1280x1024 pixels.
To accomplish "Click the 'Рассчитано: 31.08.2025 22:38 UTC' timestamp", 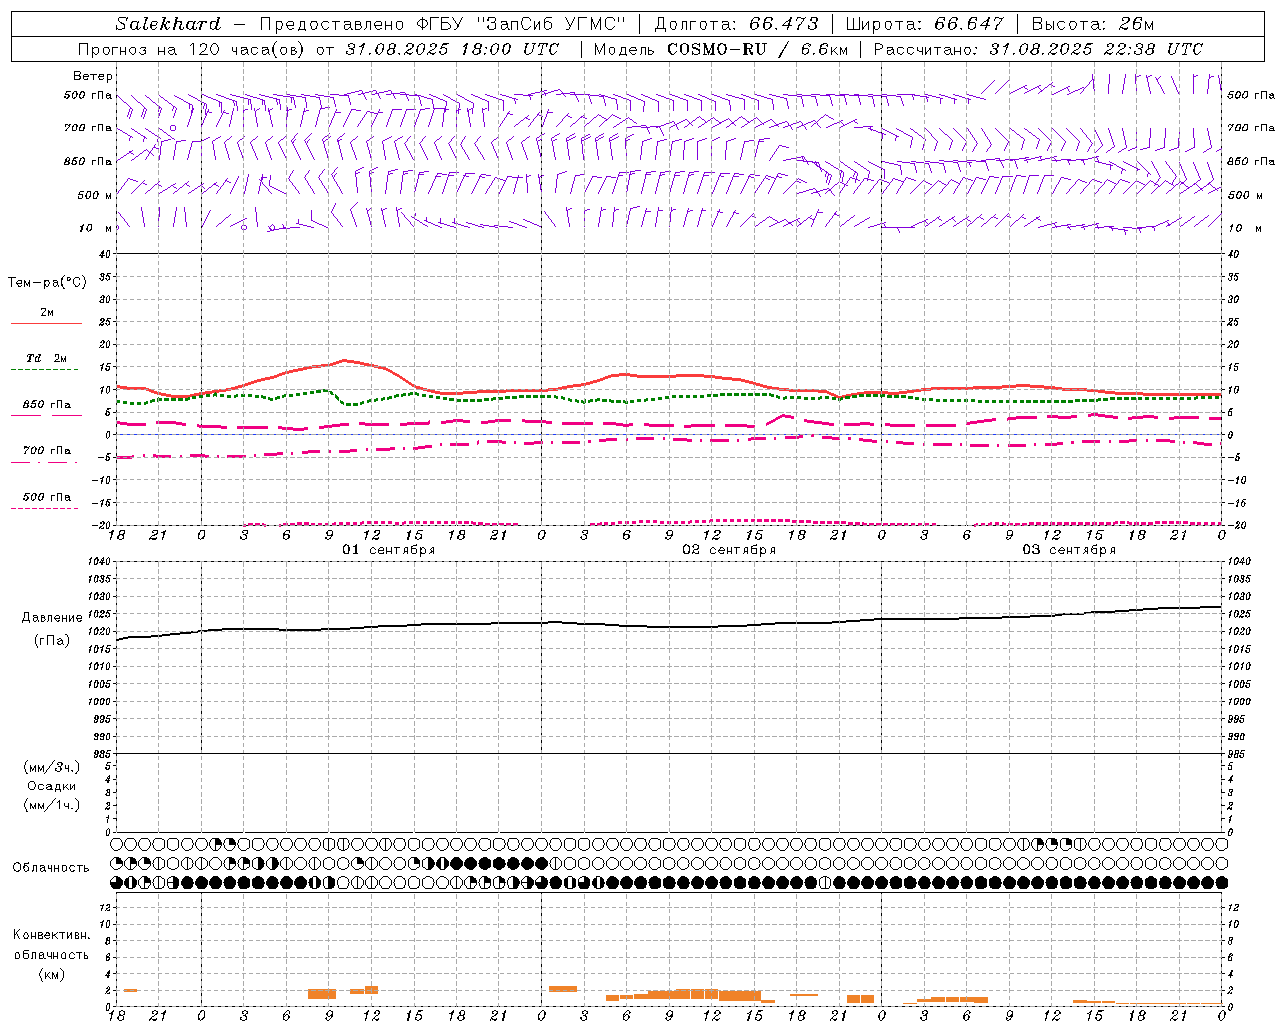I will [x=1038, y=49].
